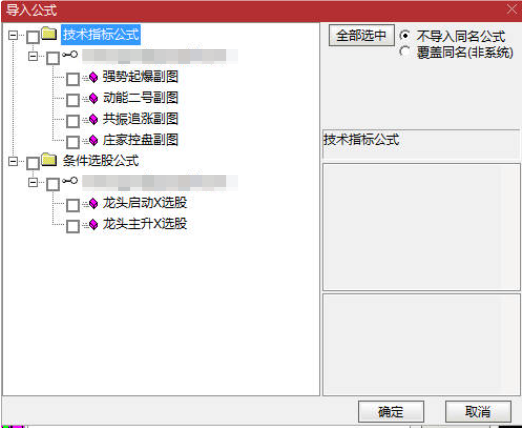Check the box for 强势起爆副图
Image resolution: width=524 pixels, height=428 pixels.
pyautogui.click(x=73, y=79)
